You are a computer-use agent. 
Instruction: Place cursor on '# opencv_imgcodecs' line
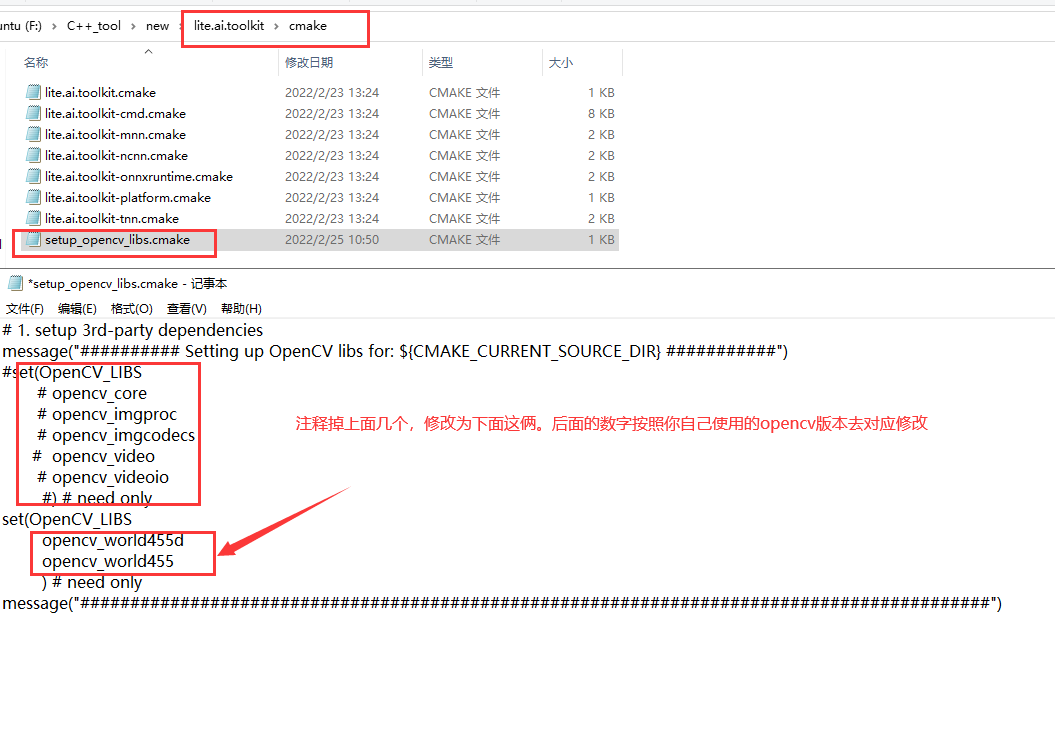click(116, 435)
